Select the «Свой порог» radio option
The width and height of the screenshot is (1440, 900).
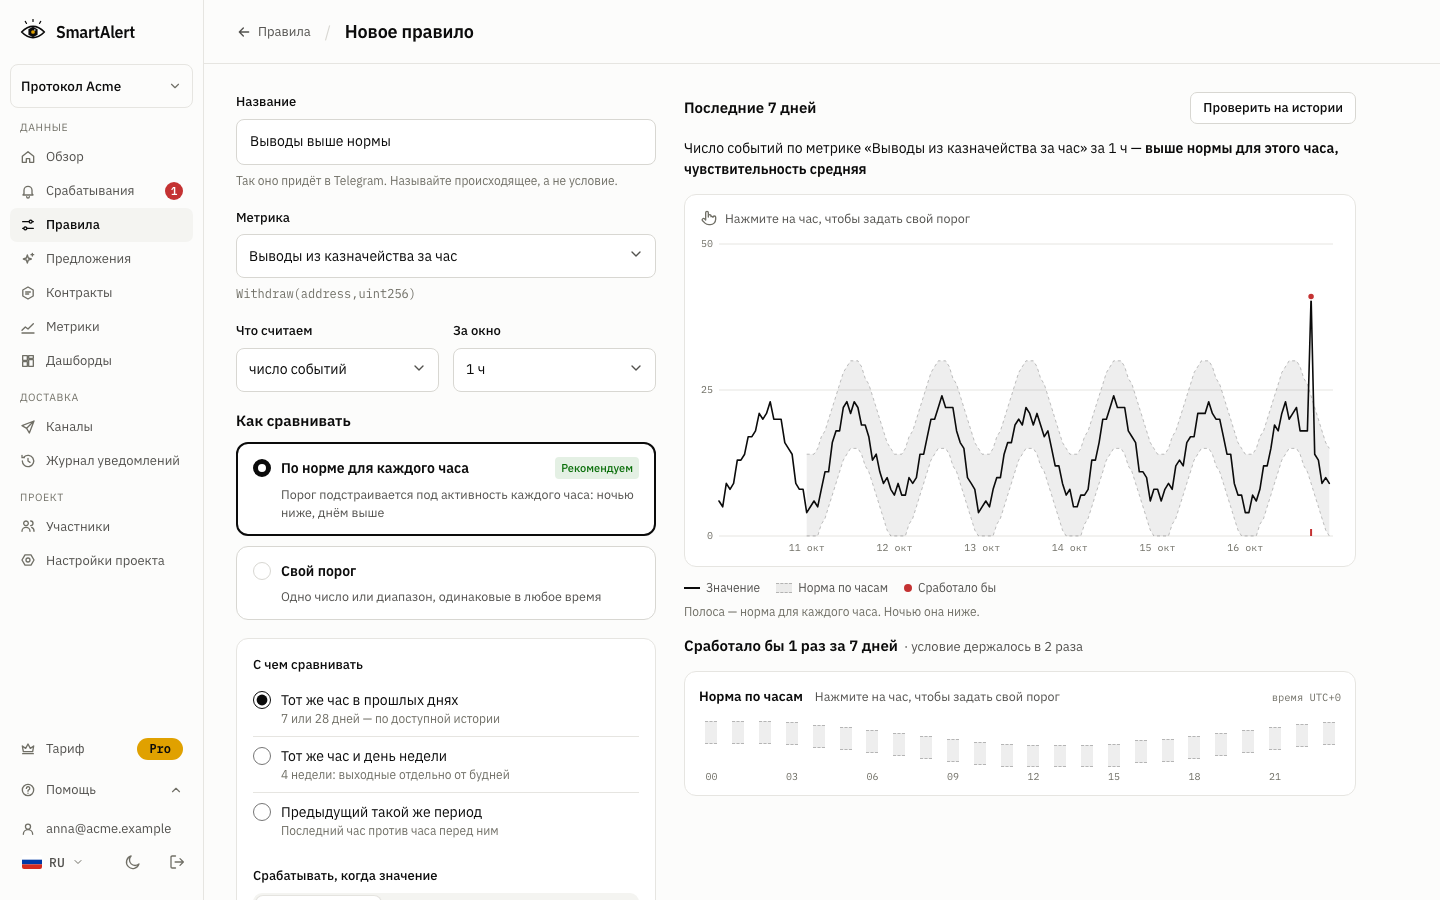click(x=262, y=571)
